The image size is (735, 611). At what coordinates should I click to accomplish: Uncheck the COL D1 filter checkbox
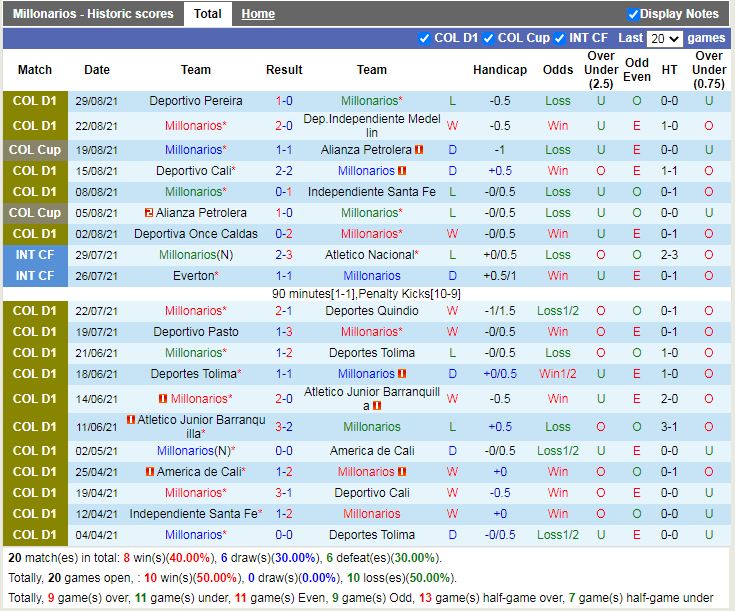[425, 38]
